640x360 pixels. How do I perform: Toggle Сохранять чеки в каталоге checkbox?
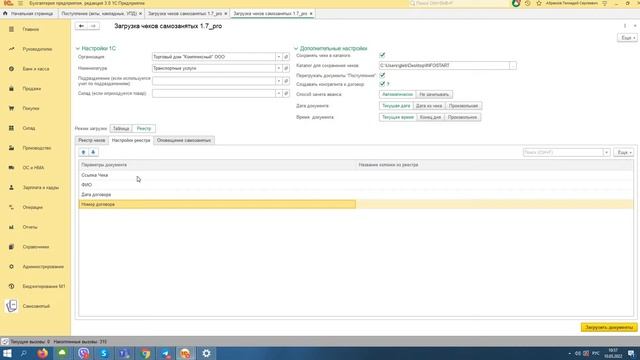point(382,55)
